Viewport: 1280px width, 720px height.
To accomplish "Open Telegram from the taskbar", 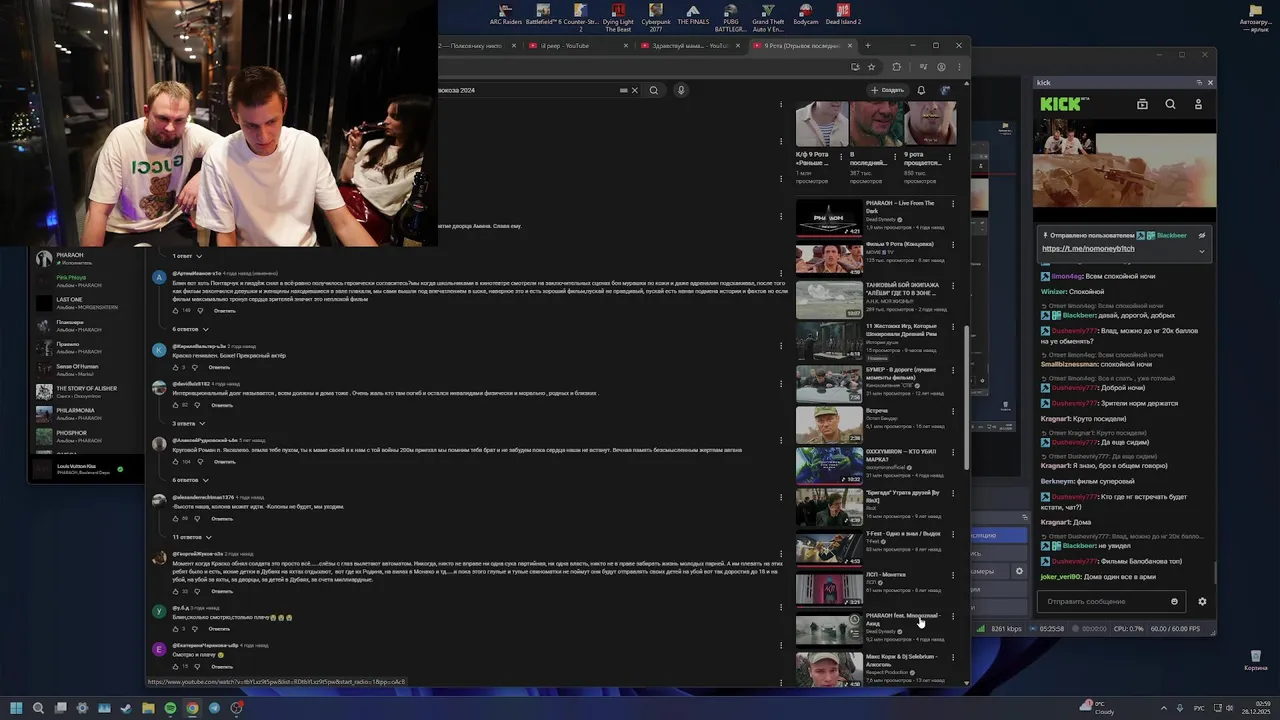I will pyautogui.click(x=214, y=707).
